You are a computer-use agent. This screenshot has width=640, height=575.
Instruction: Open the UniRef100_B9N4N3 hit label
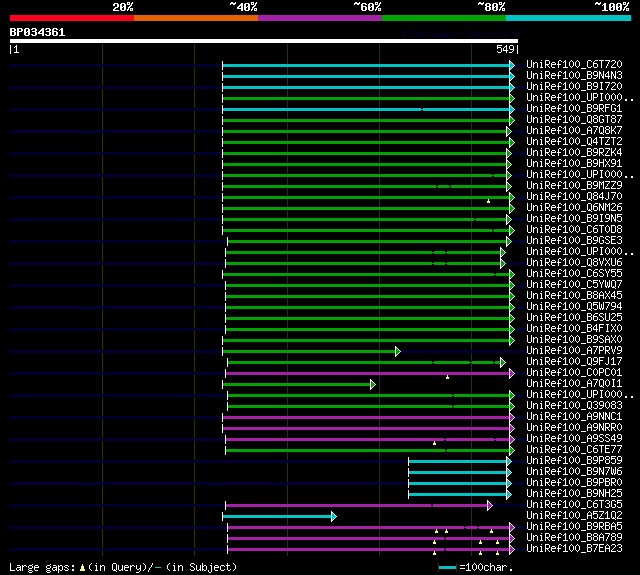tap(574, 75)
